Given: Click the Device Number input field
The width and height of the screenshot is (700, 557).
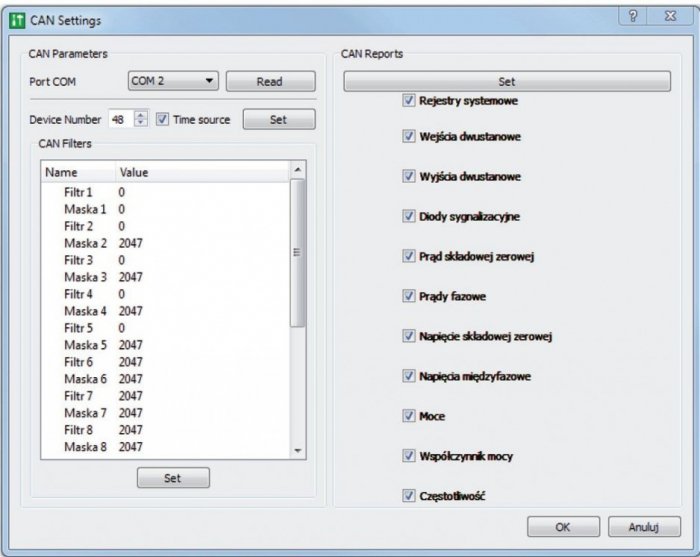Looking at the screenshot, I should [x=121, y=119].
